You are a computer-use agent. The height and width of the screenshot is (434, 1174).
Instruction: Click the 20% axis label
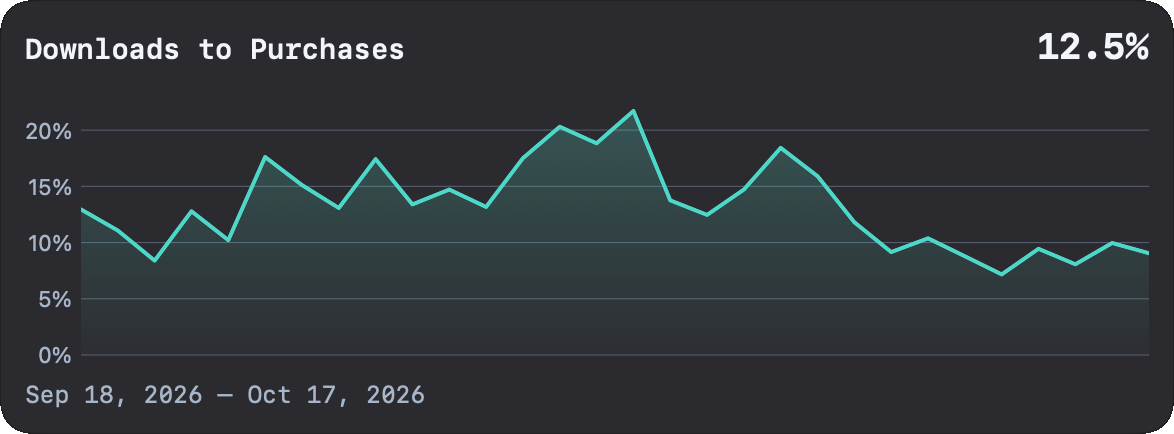(x=48, y=131)
